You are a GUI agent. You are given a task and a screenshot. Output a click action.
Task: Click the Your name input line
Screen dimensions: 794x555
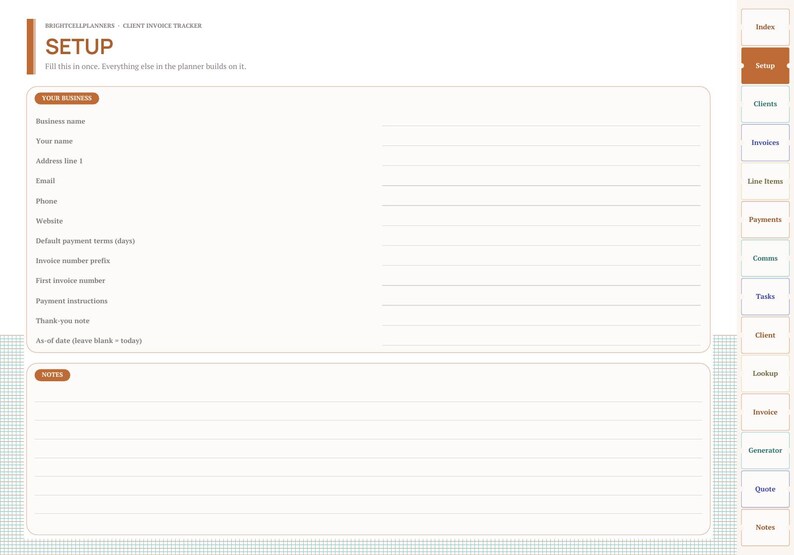[541, 140]
